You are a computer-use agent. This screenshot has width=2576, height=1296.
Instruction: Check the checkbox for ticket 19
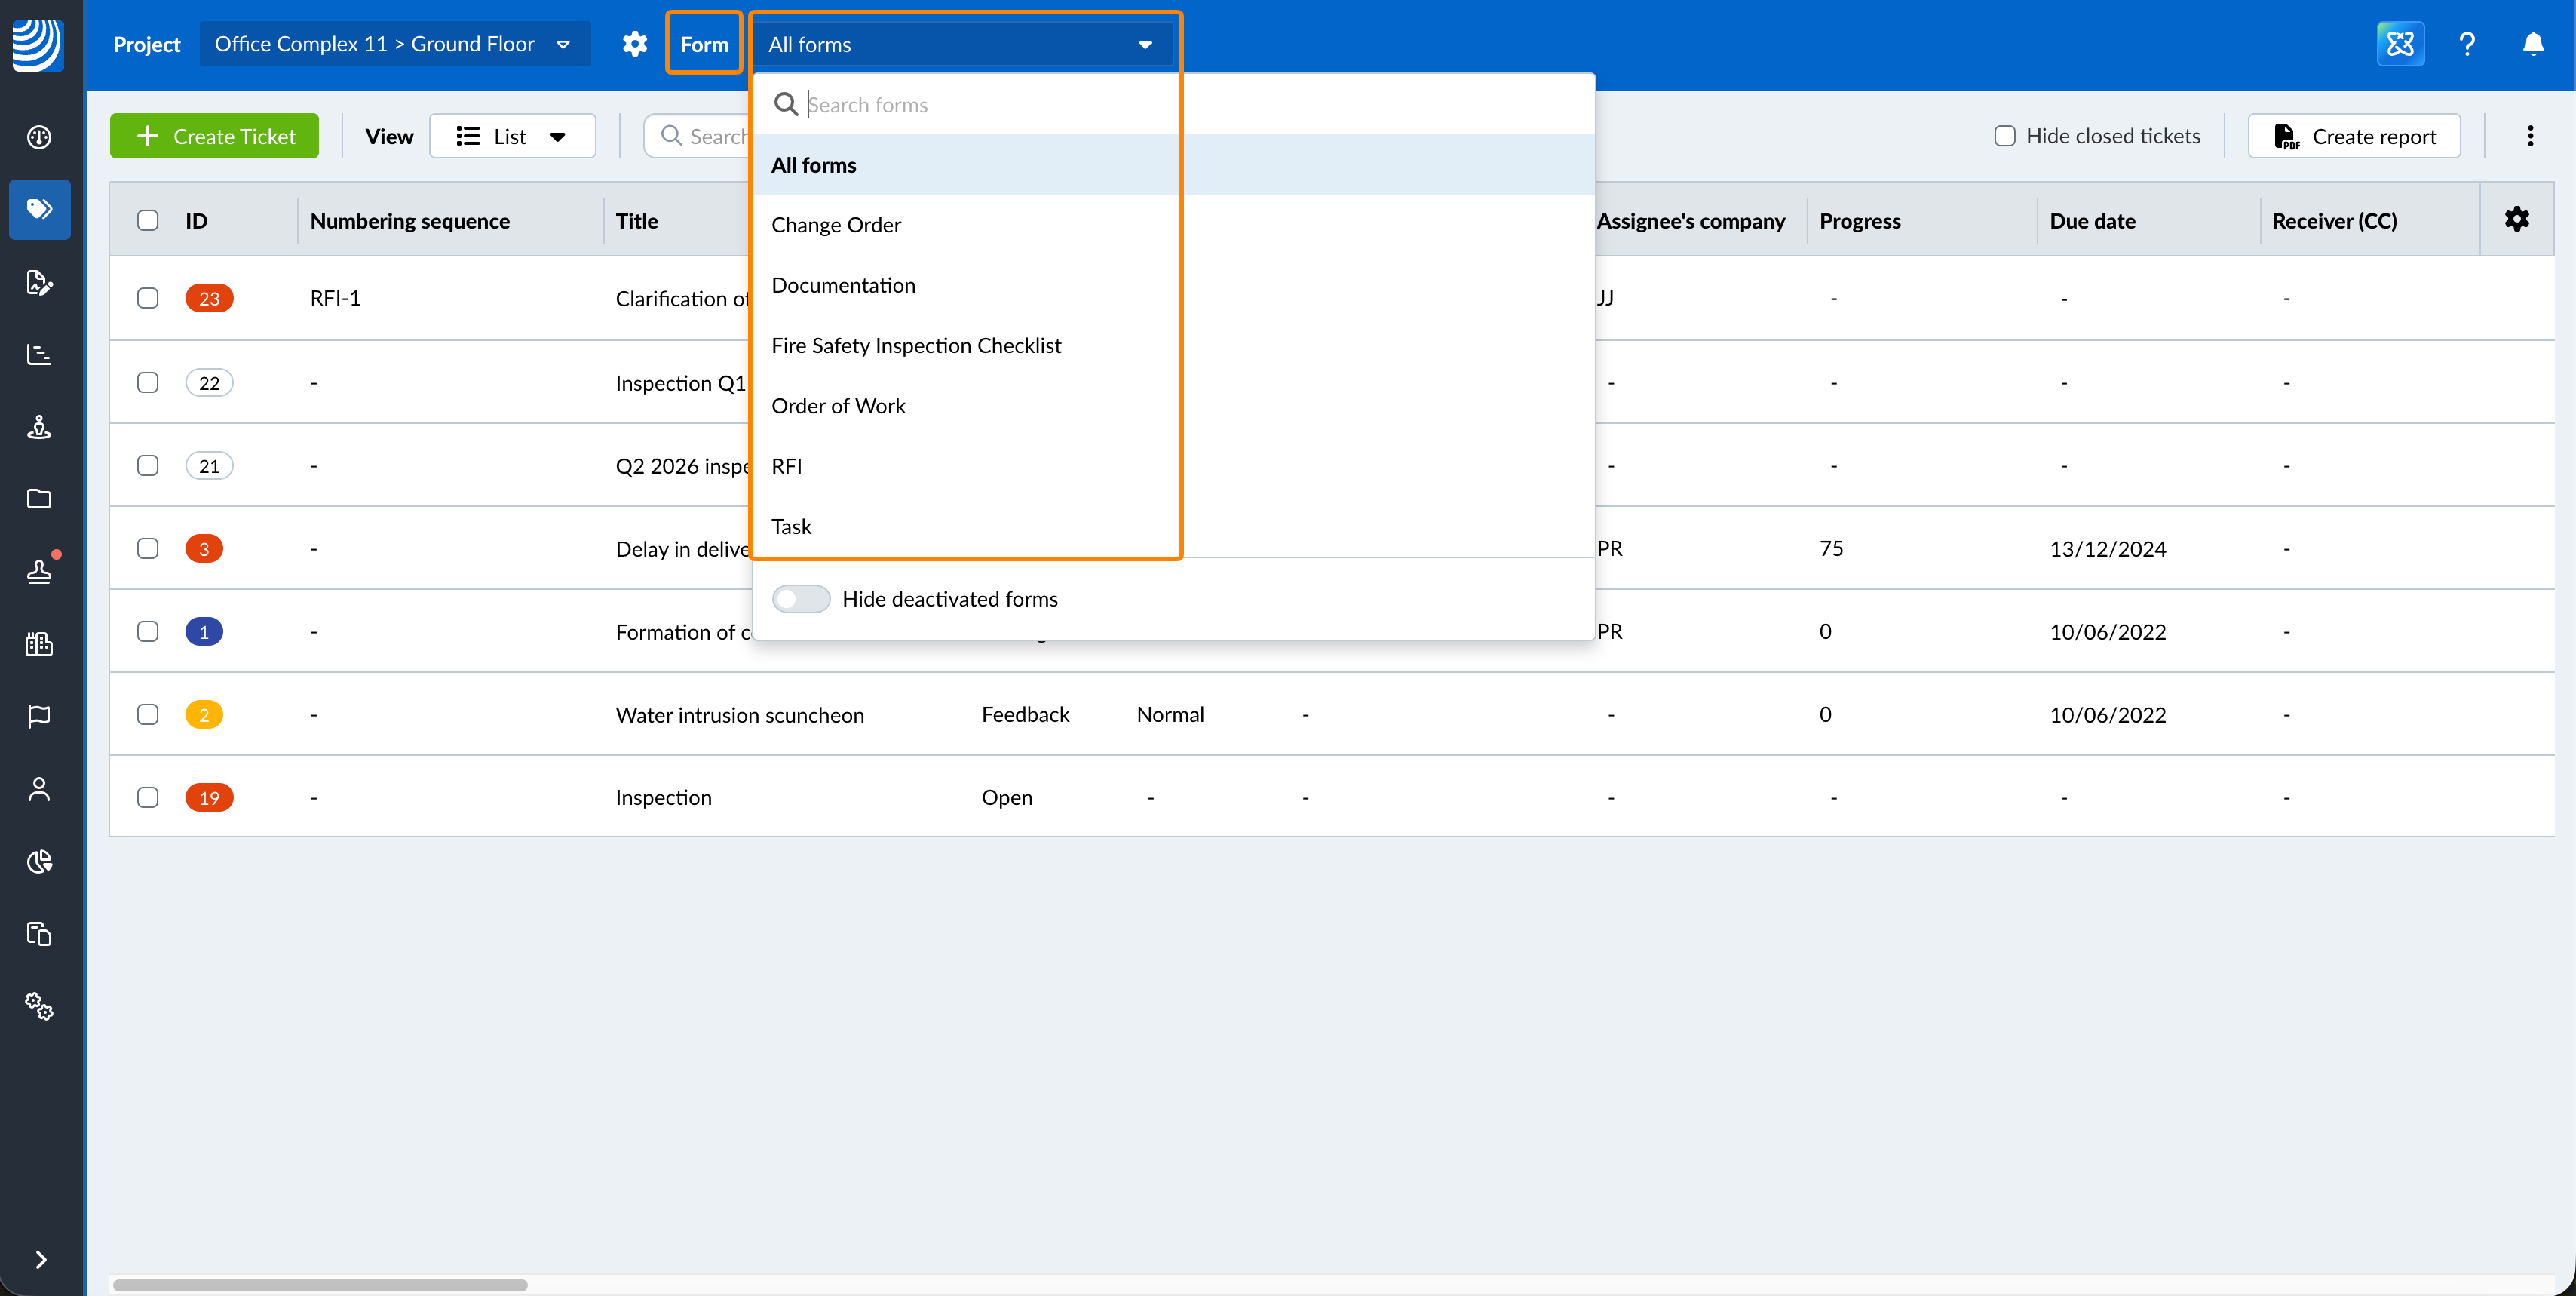[x=148, y=798]
